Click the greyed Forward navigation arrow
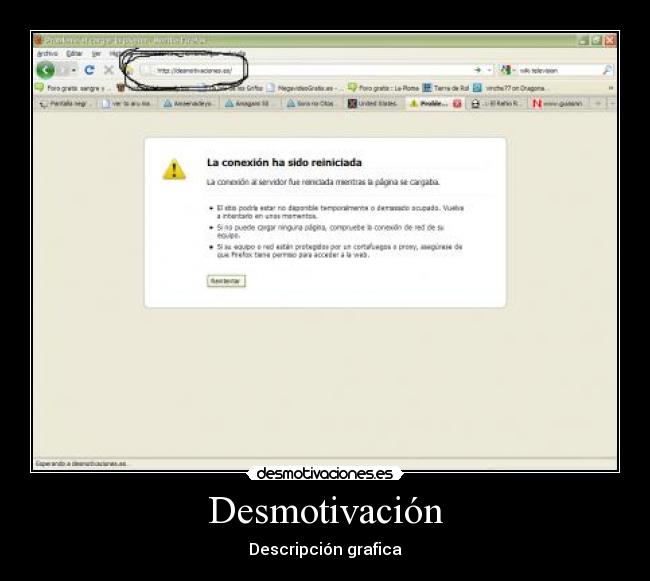This screenshot has height=581, width=650. 64,70
